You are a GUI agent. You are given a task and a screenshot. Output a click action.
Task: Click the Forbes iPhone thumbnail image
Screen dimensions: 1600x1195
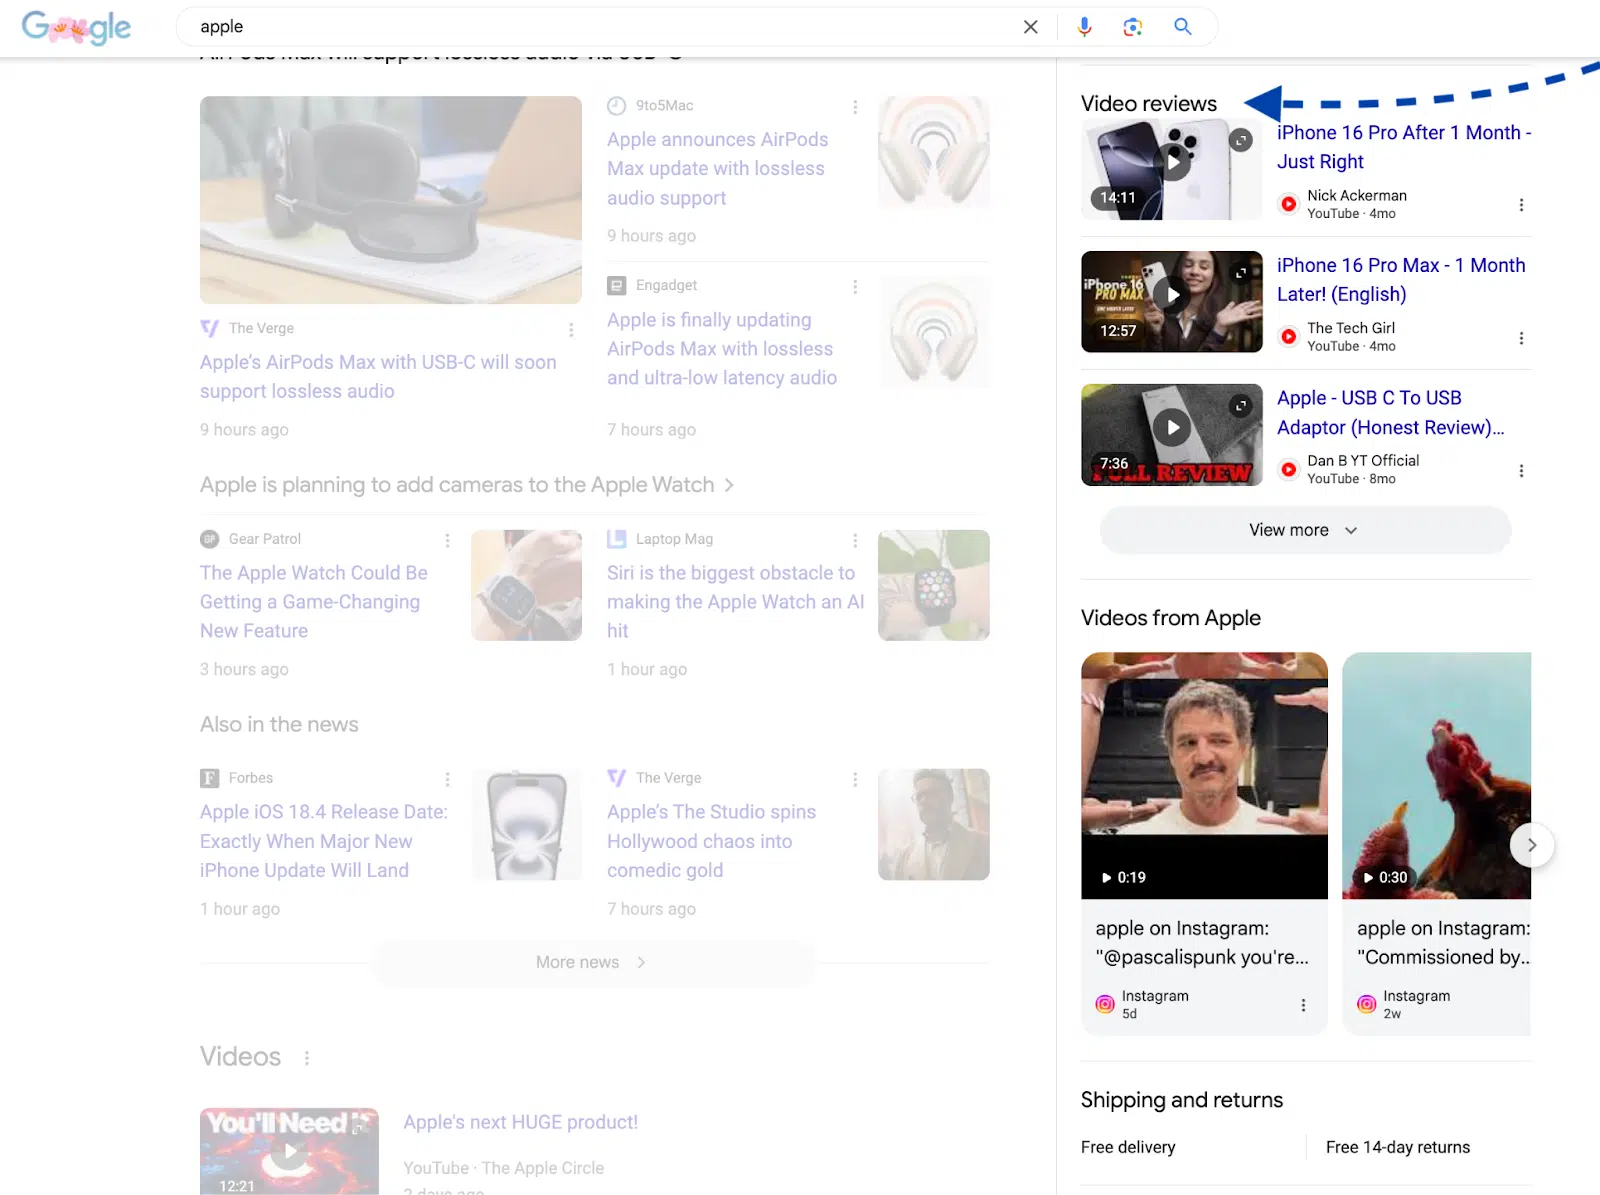526,825
